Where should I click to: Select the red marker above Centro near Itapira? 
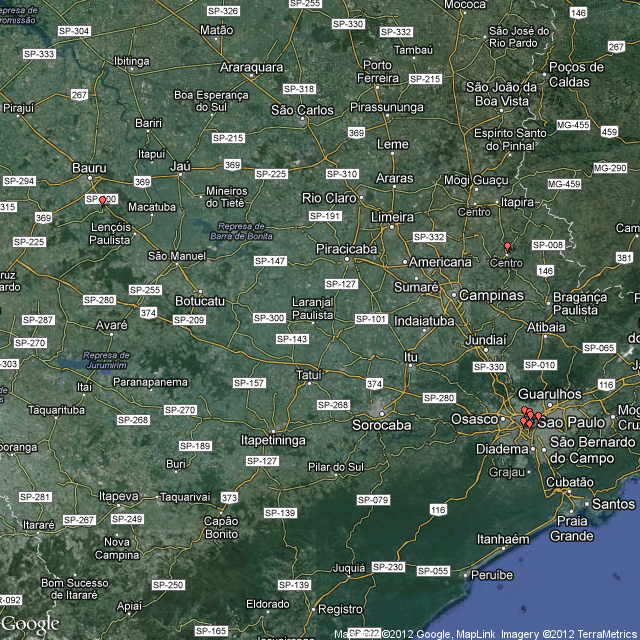coord(507,247)
